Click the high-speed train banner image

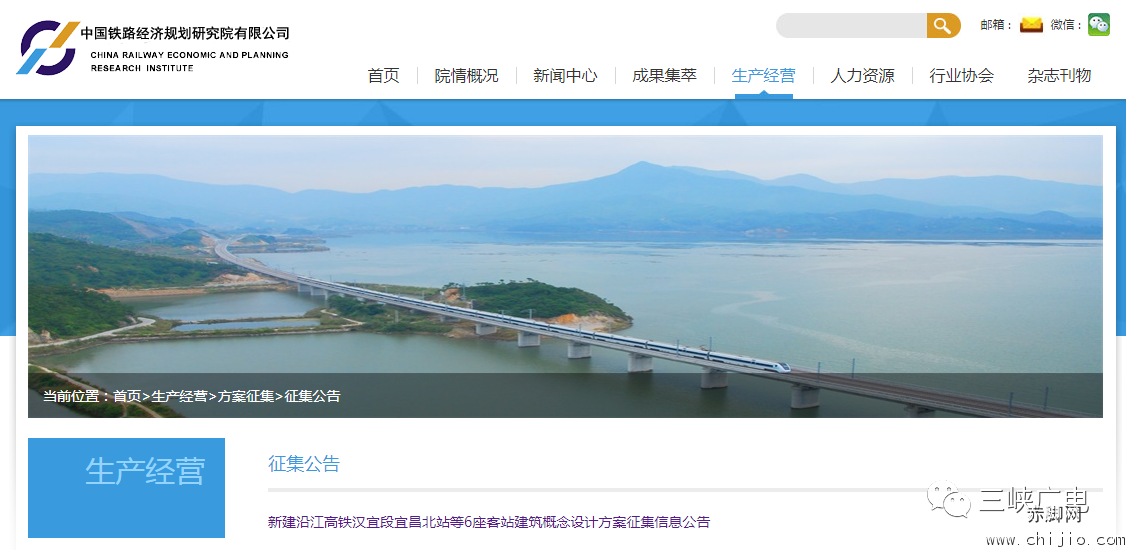tap(565, 276)
